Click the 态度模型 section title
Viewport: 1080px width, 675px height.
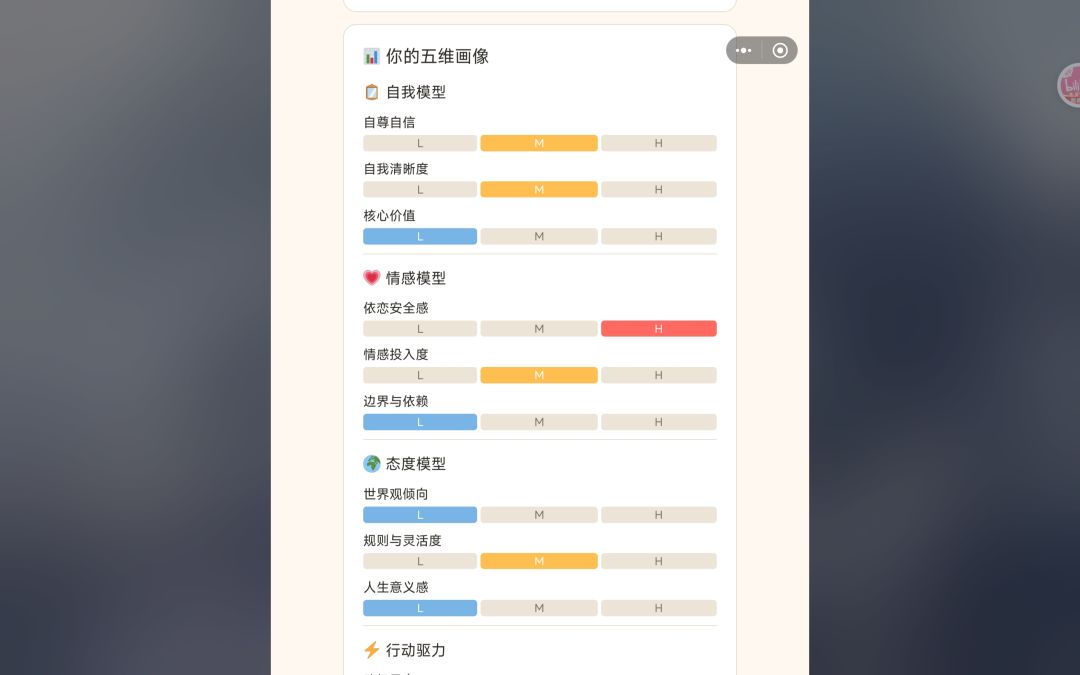pos(415,464)
